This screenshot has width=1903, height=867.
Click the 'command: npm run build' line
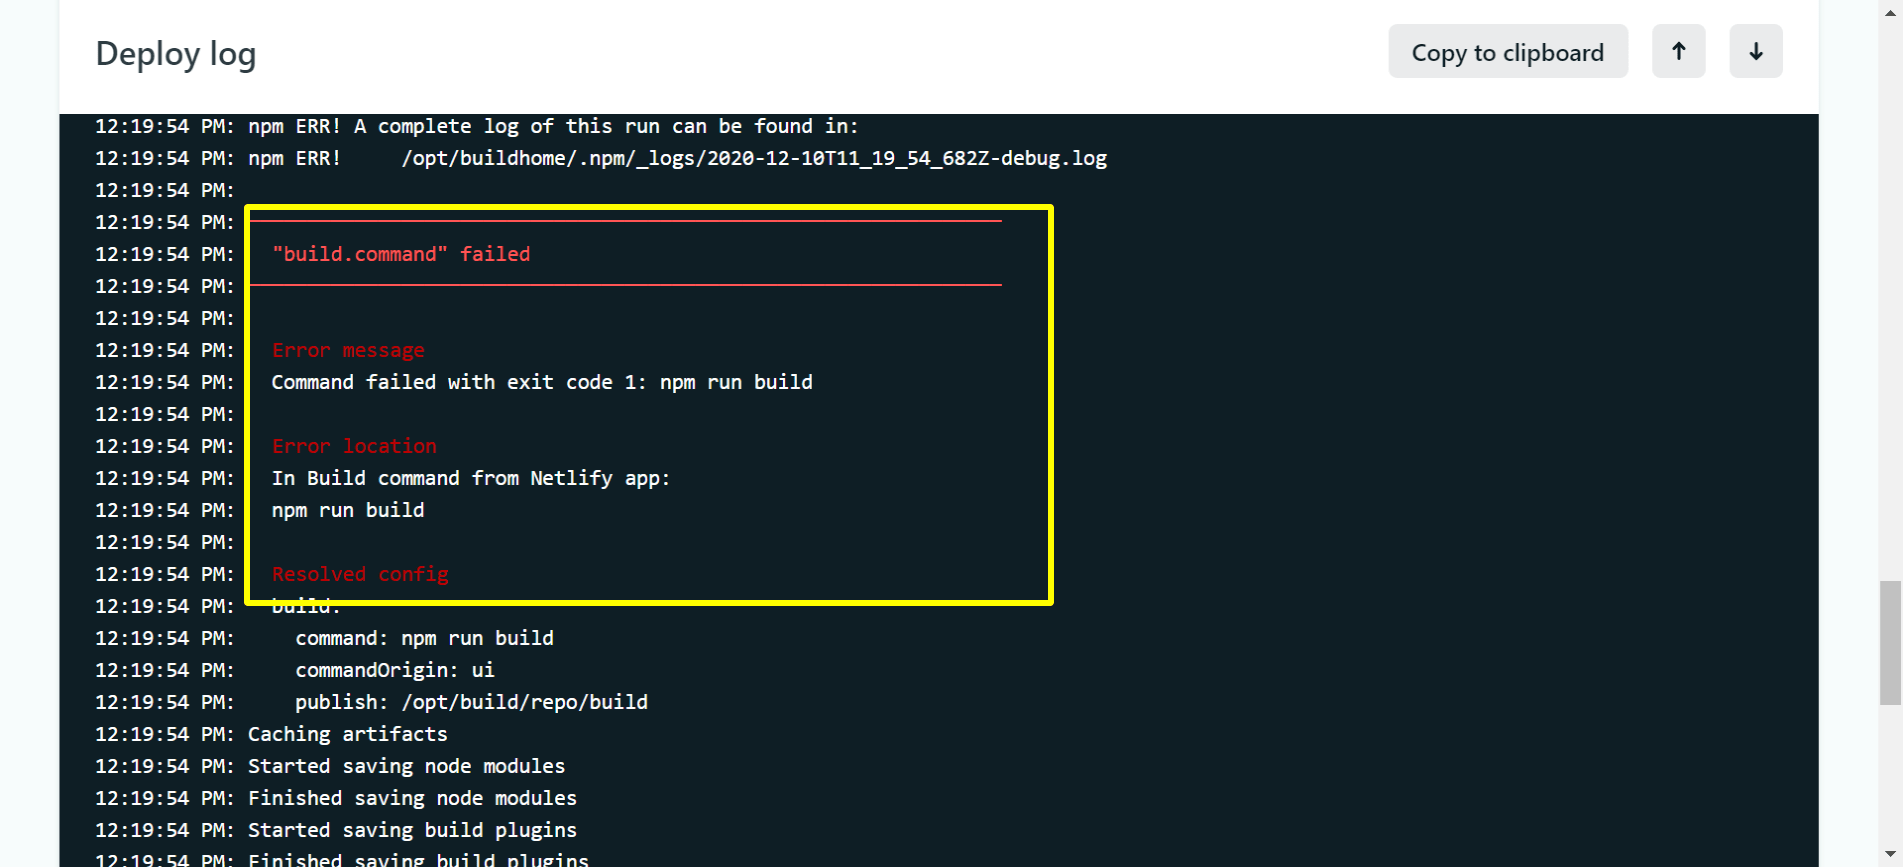(424, 638)
